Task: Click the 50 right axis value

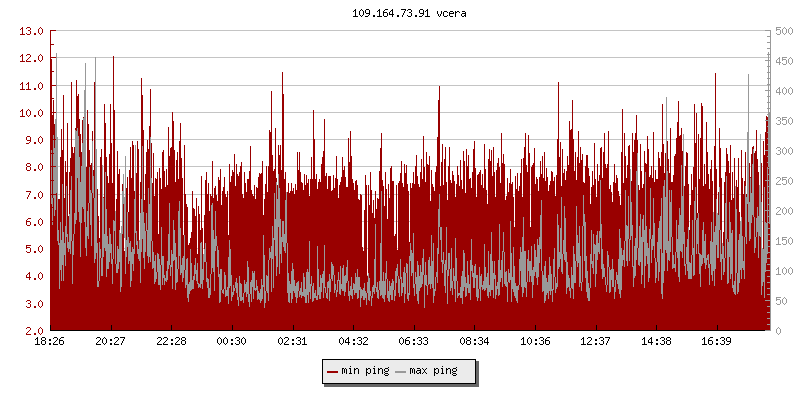Action: pos(780,301)
